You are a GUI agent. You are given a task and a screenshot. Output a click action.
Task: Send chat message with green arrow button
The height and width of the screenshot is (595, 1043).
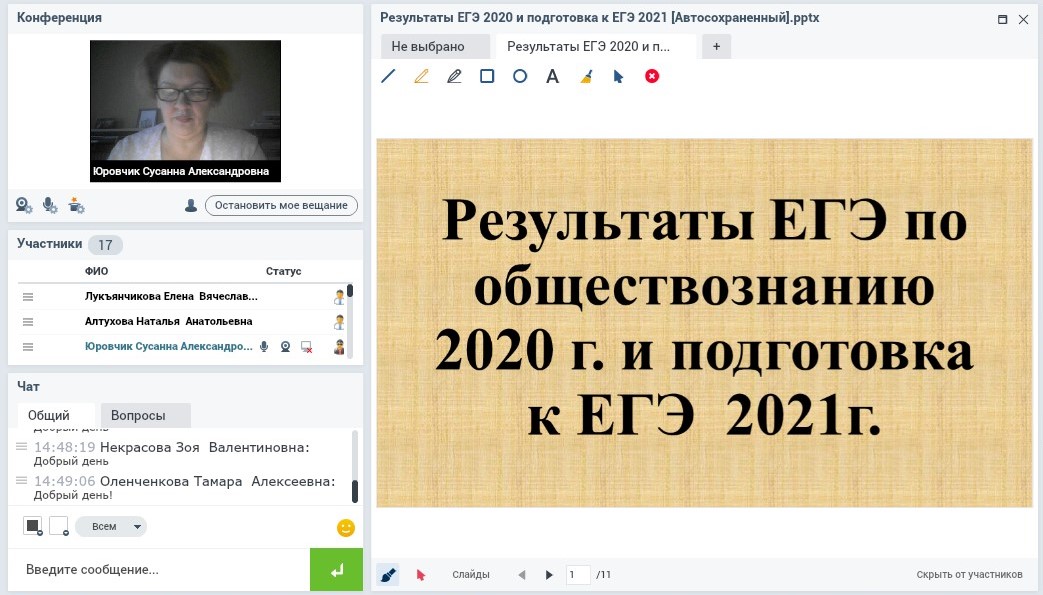point(337,570)
